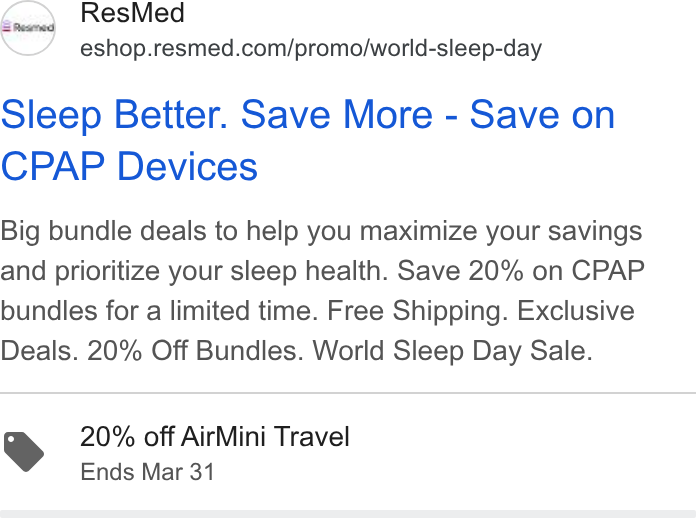Click the gray bar below the ad
Image resolution: width=696 pixels, height=518 pixels.
(348, 514)
